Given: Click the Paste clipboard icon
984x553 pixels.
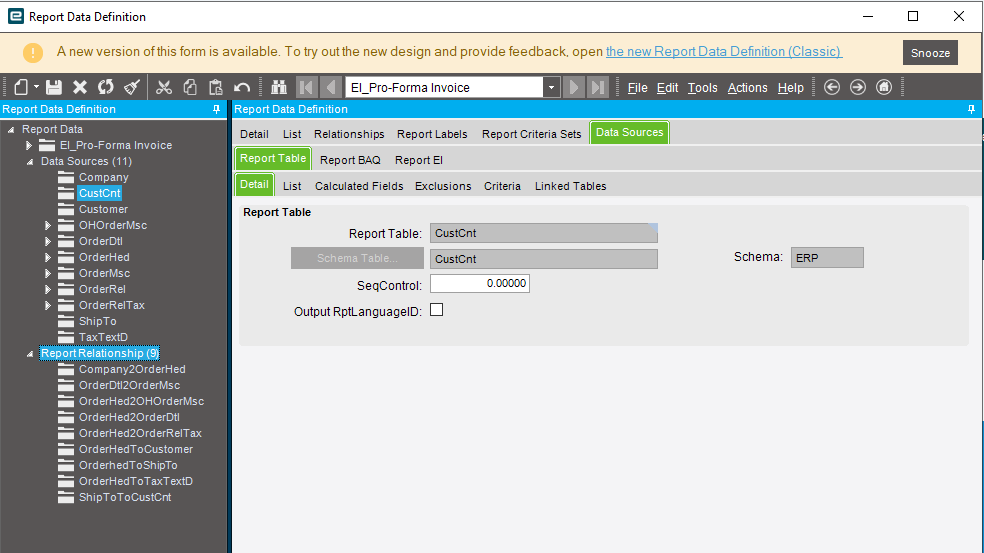Looking at the screenshot, I should click(215, 87).
